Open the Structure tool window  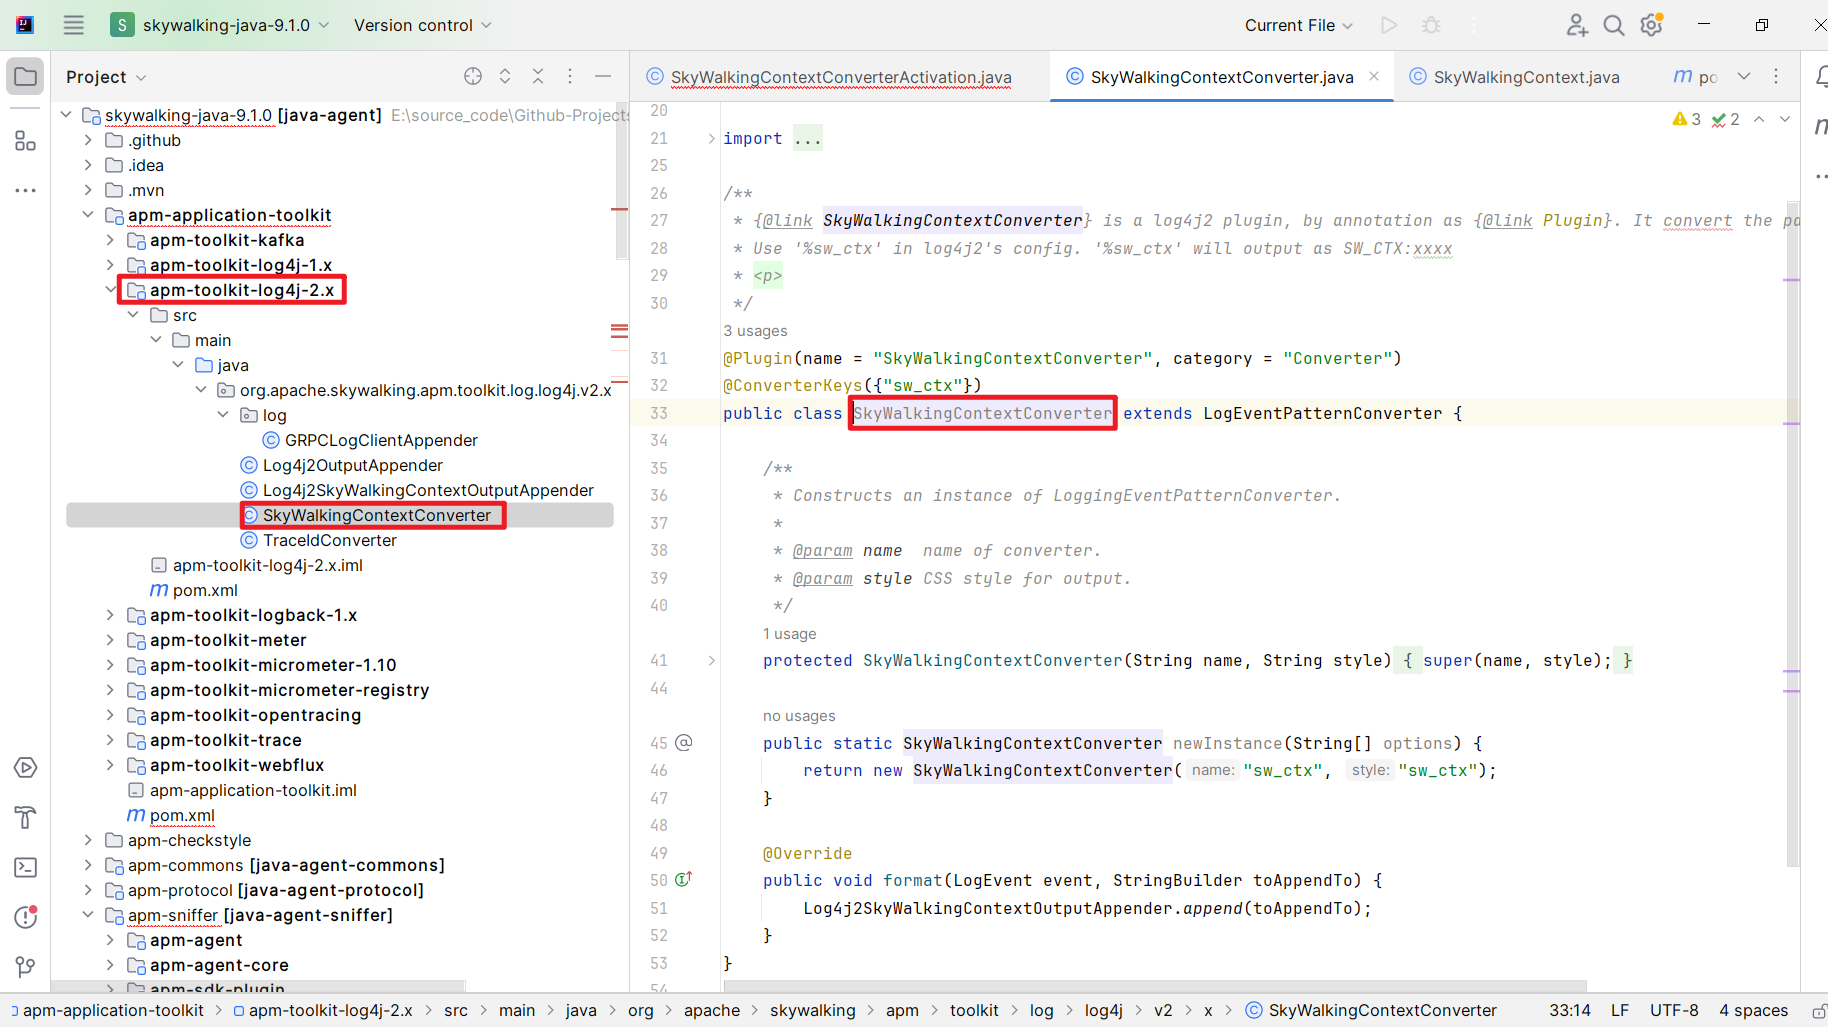[x=26, y=141]
